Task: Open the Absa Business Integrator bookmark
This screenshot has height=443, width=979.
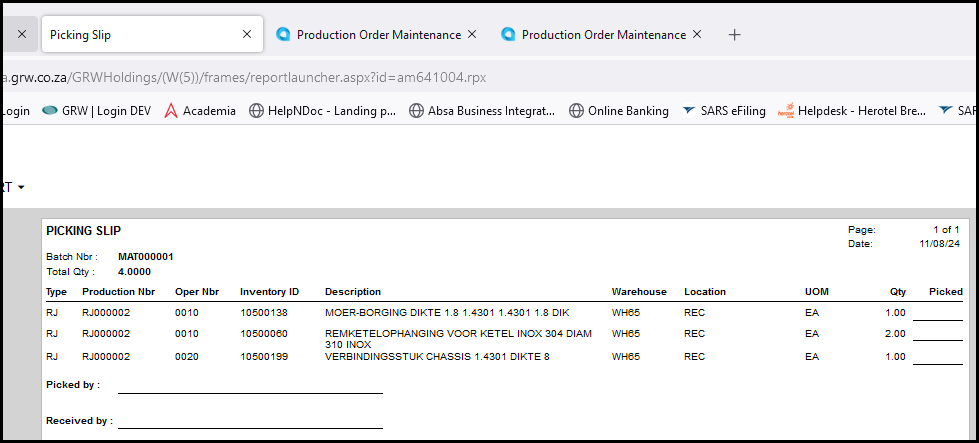Action: coord(482,111)
